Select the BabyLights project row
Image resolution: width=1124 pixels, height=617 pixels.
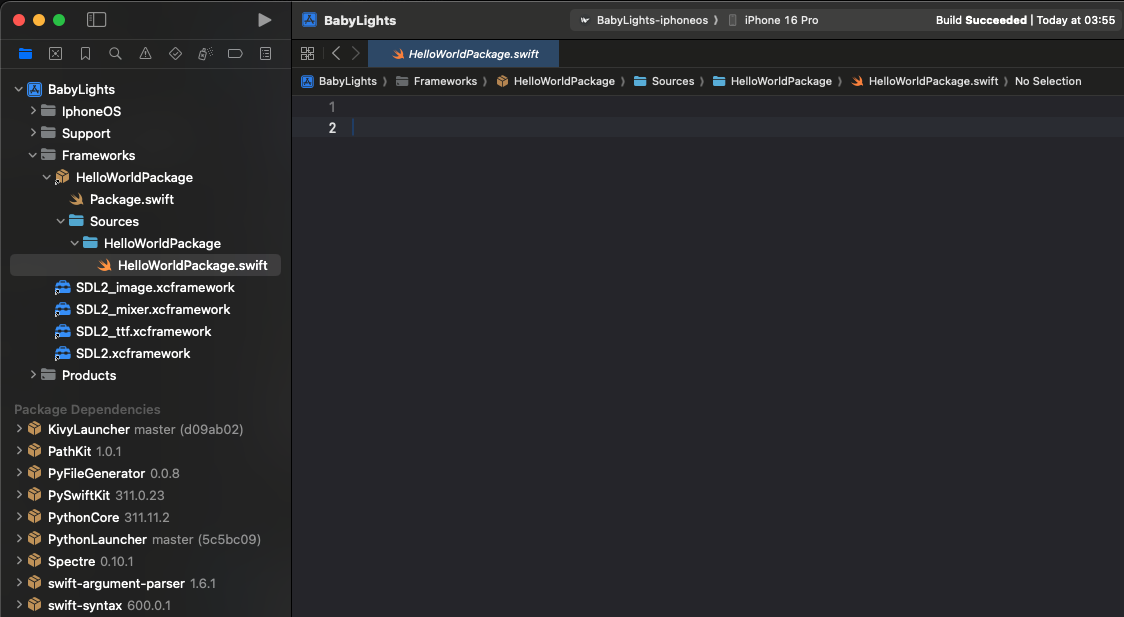click(x=146, y=90)
